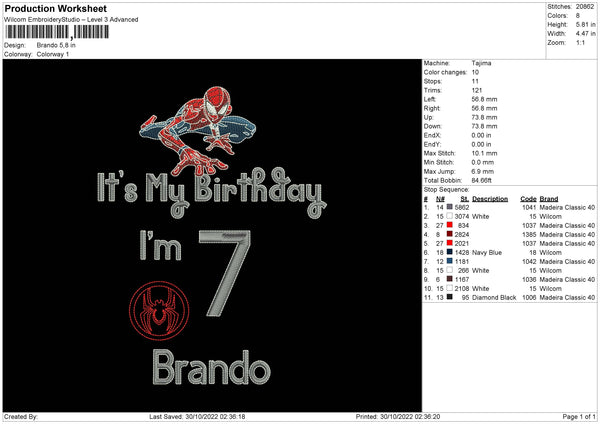Select the 'Brando' name in the design

pos(212,368)
